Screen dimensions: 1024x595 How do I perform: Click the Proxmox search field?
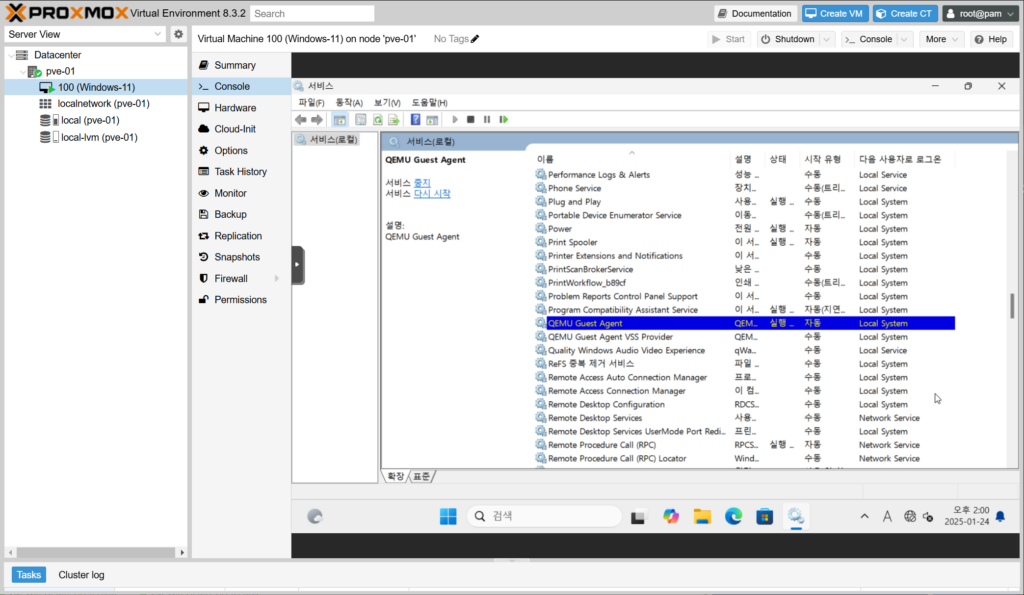(312, 14)
